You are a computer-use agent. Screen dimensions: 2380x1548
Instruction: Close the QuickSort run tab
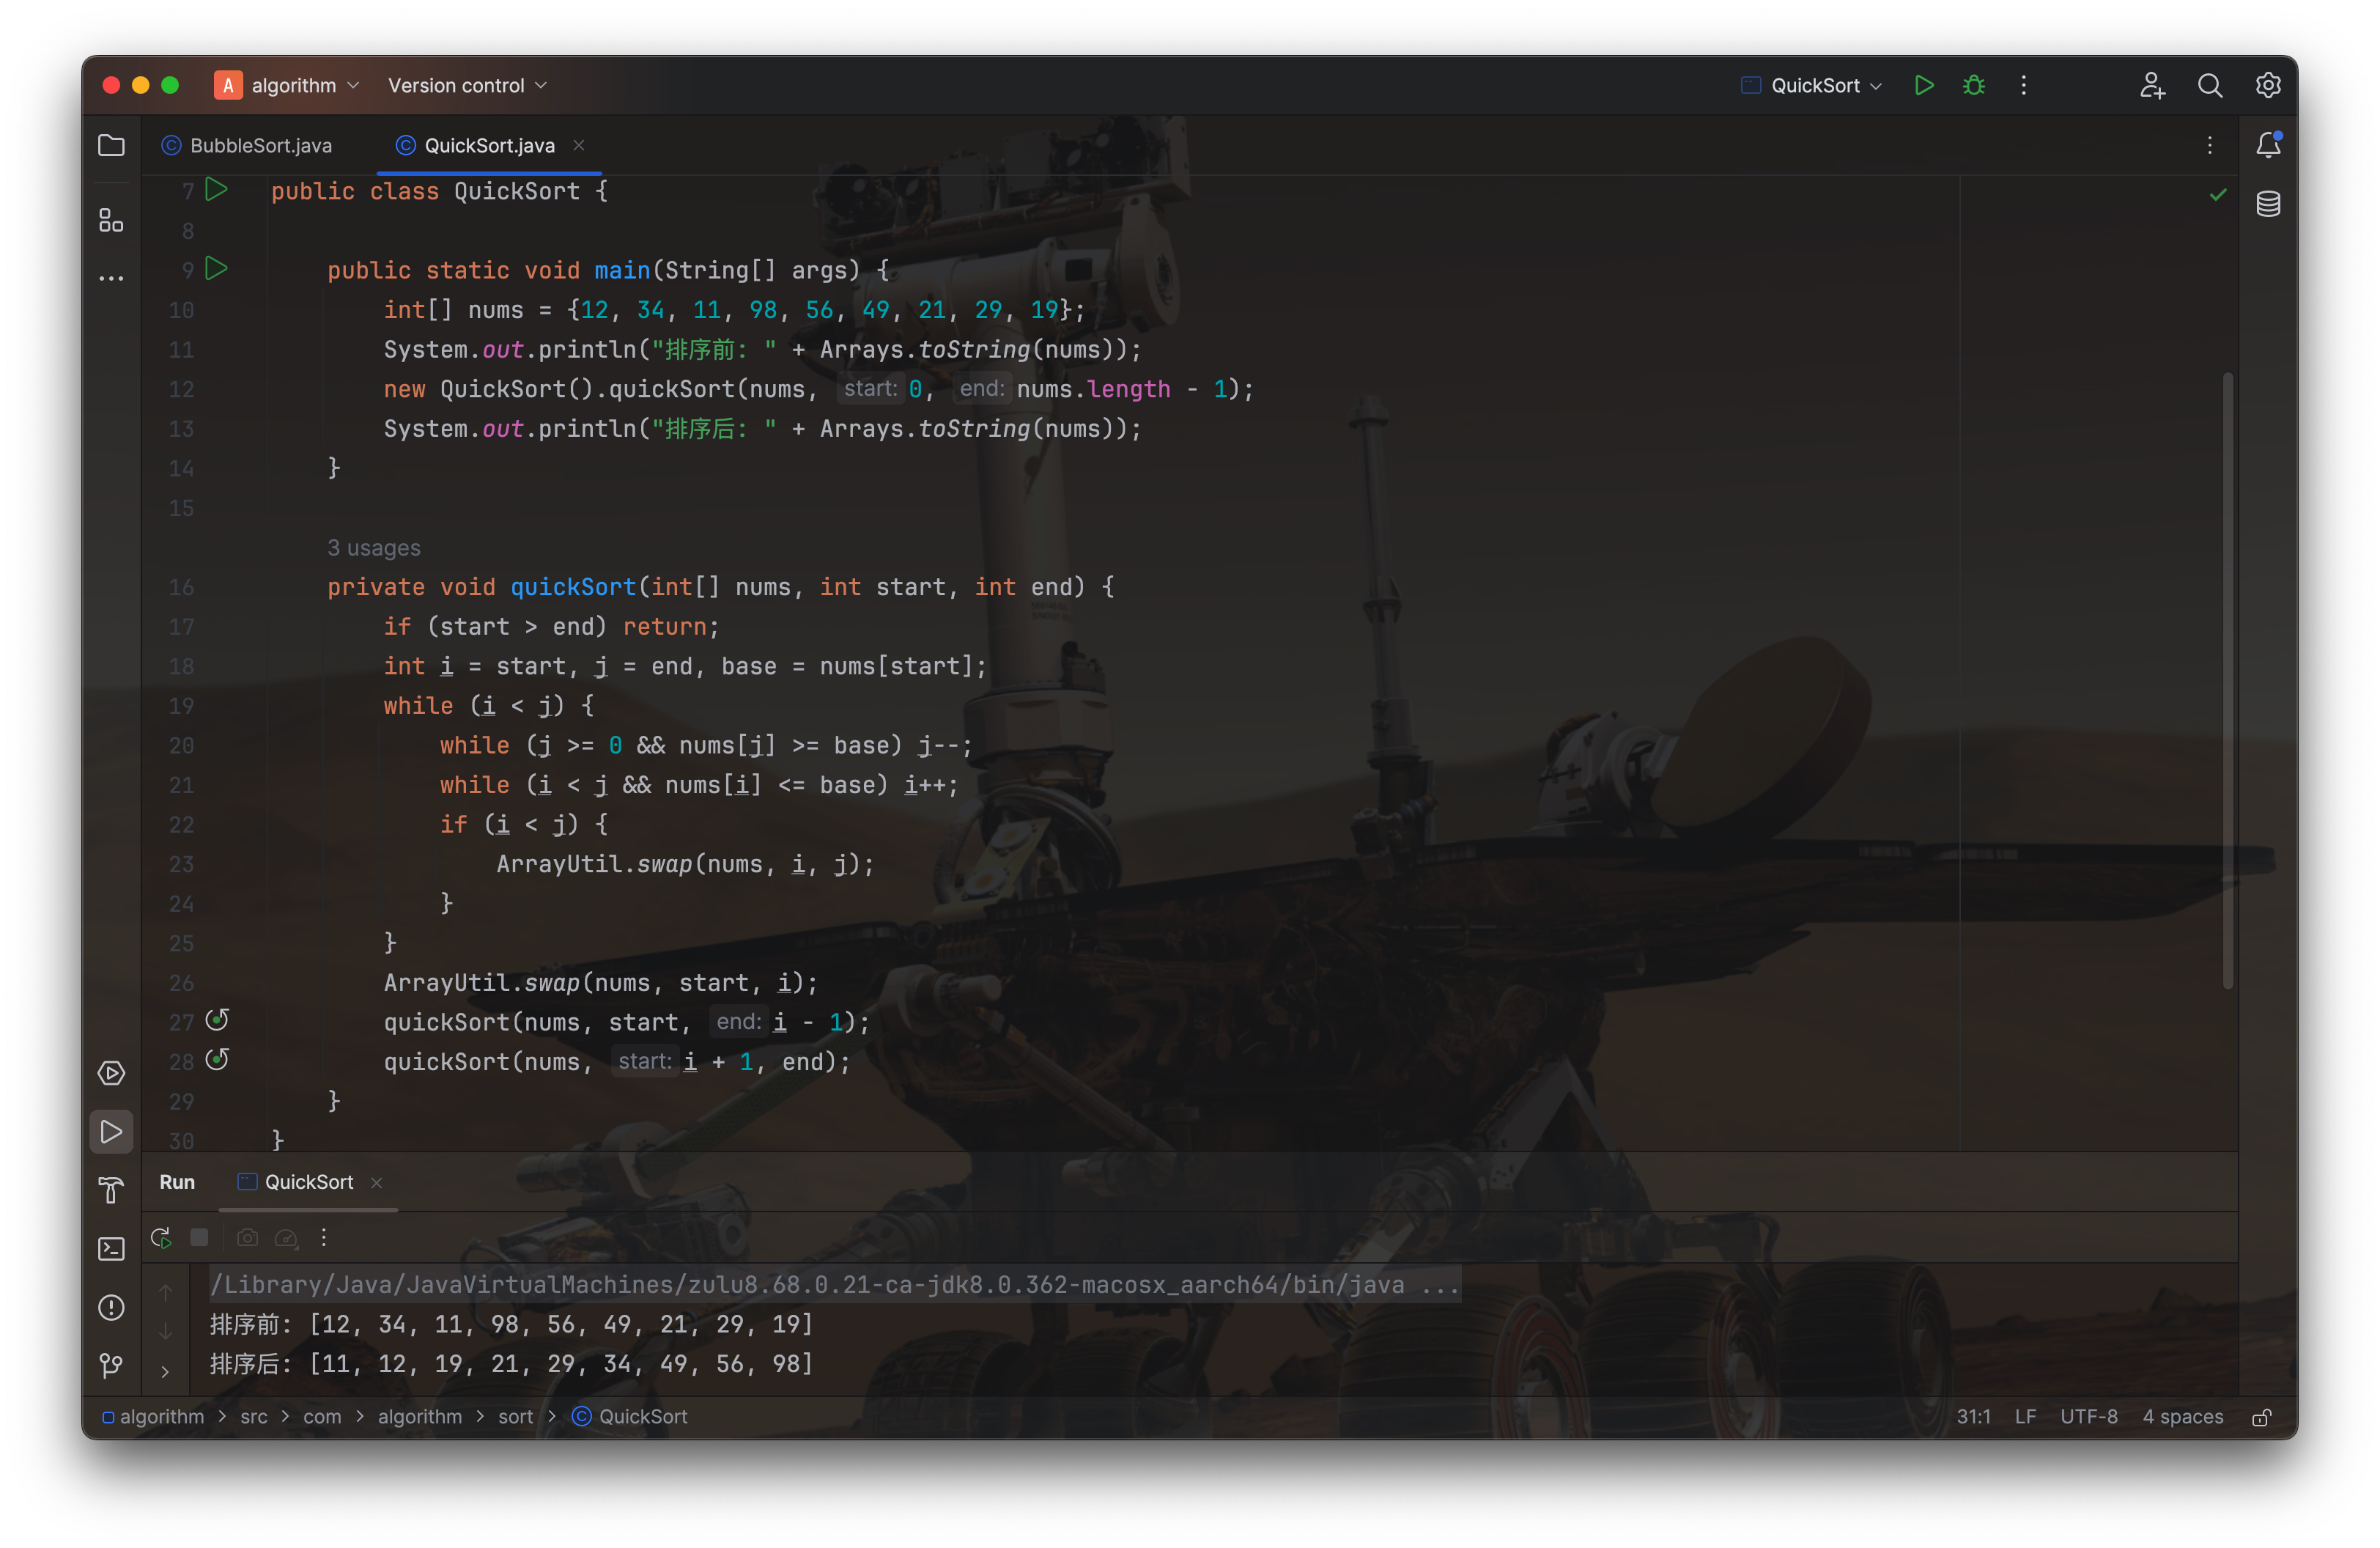[377, 1183]
